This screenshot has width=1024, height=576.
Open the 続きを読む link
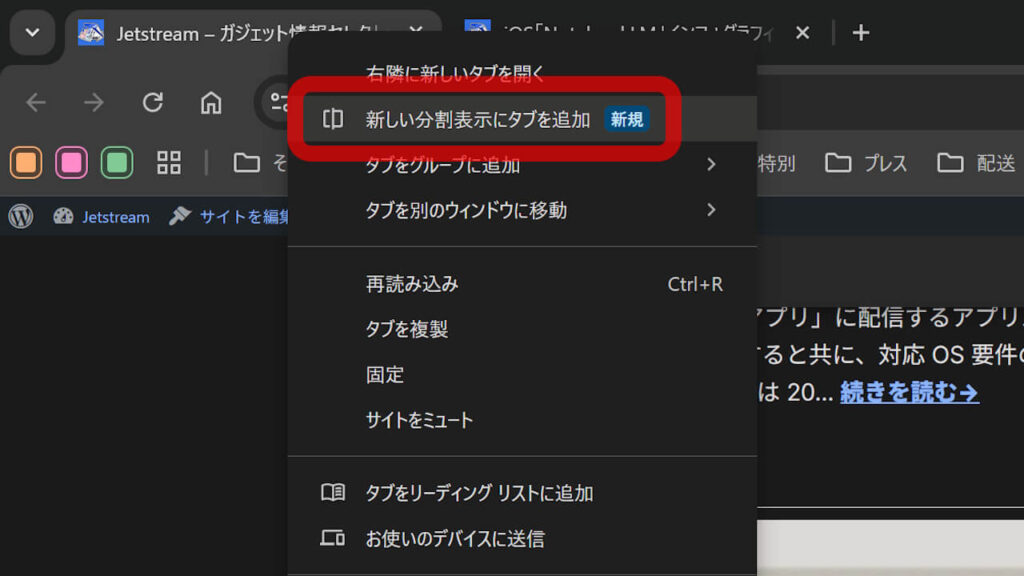[x=907, y=394]
